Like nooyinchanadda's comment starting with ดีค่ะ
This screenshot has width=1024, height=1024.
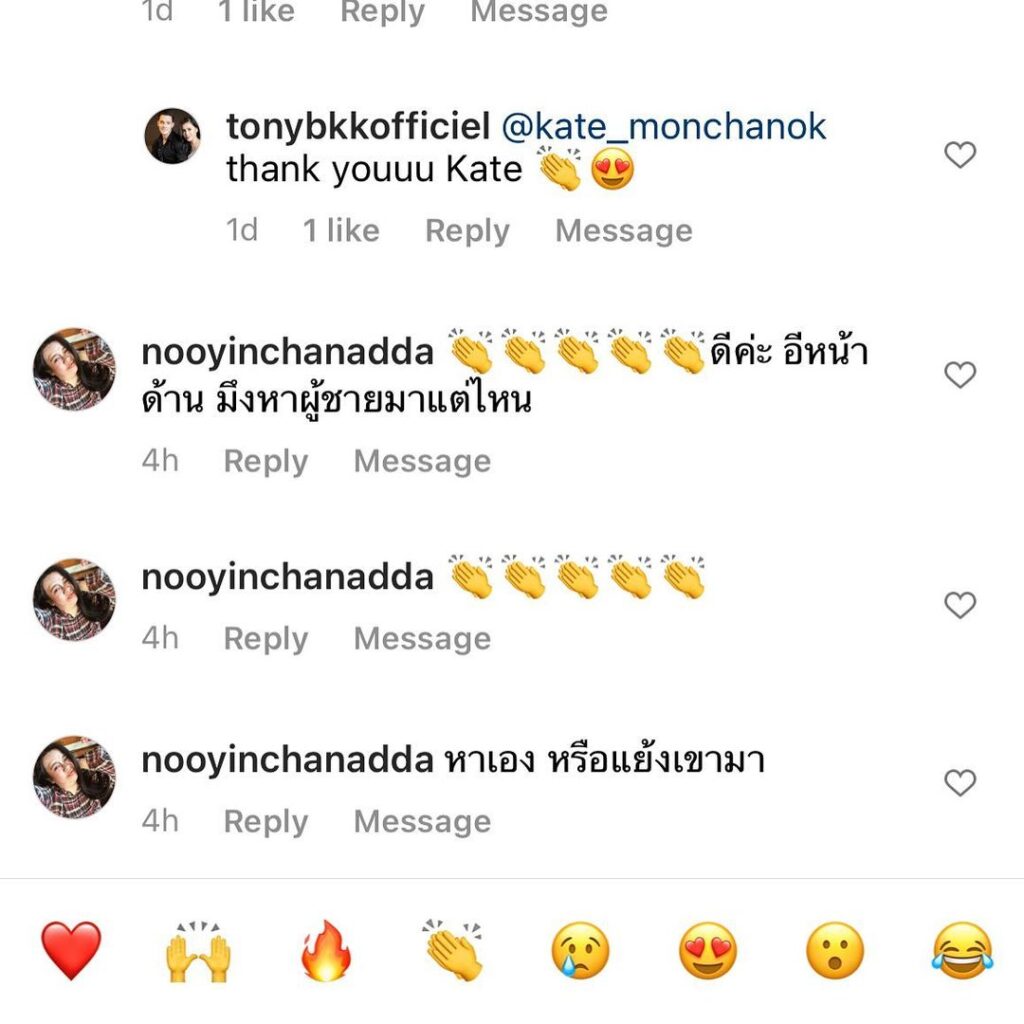pyautogui.click(x=960, y=375)
